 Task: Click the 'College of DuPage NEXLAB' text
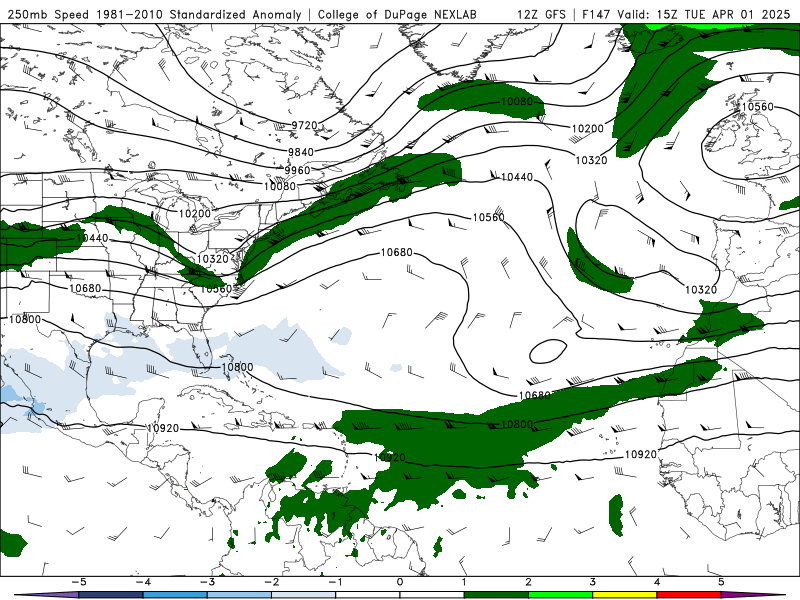397,14
